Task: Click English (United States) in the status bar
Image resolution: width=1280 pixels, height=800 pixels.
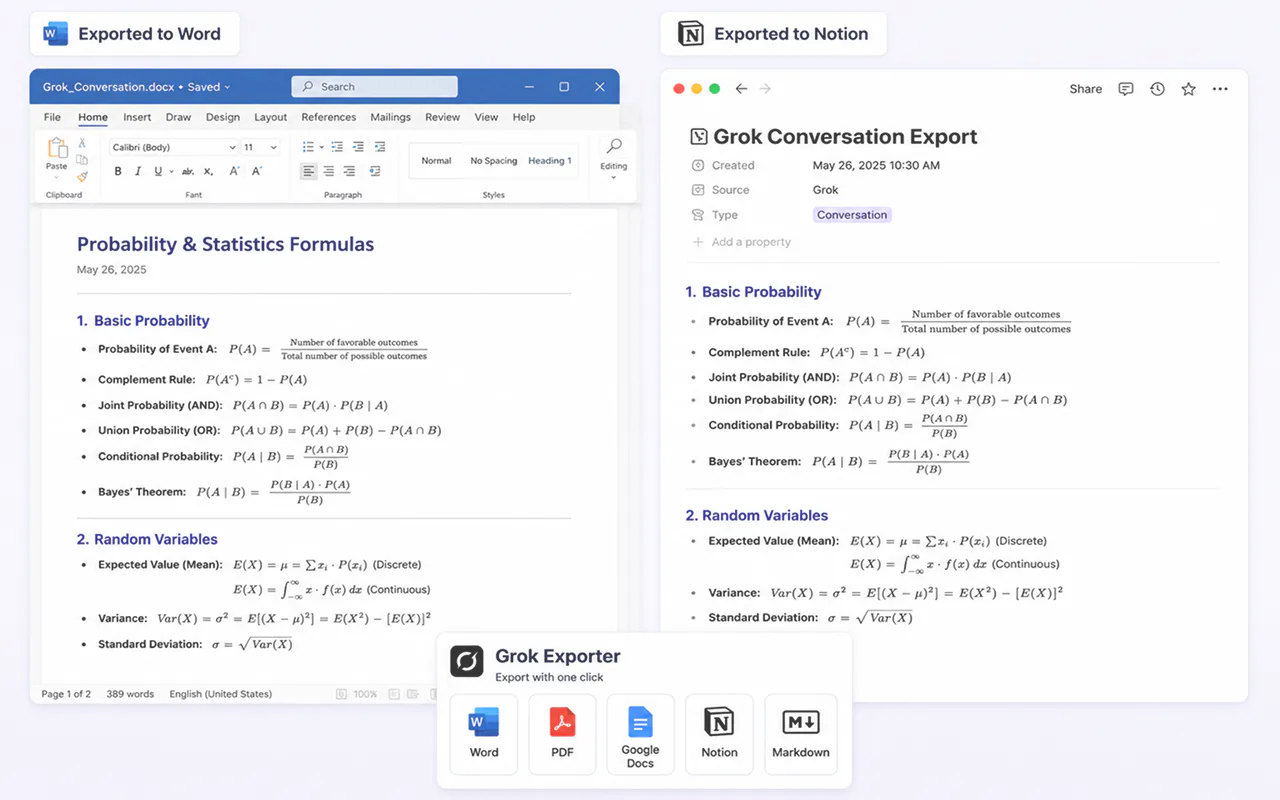Action: click(220, 694)
